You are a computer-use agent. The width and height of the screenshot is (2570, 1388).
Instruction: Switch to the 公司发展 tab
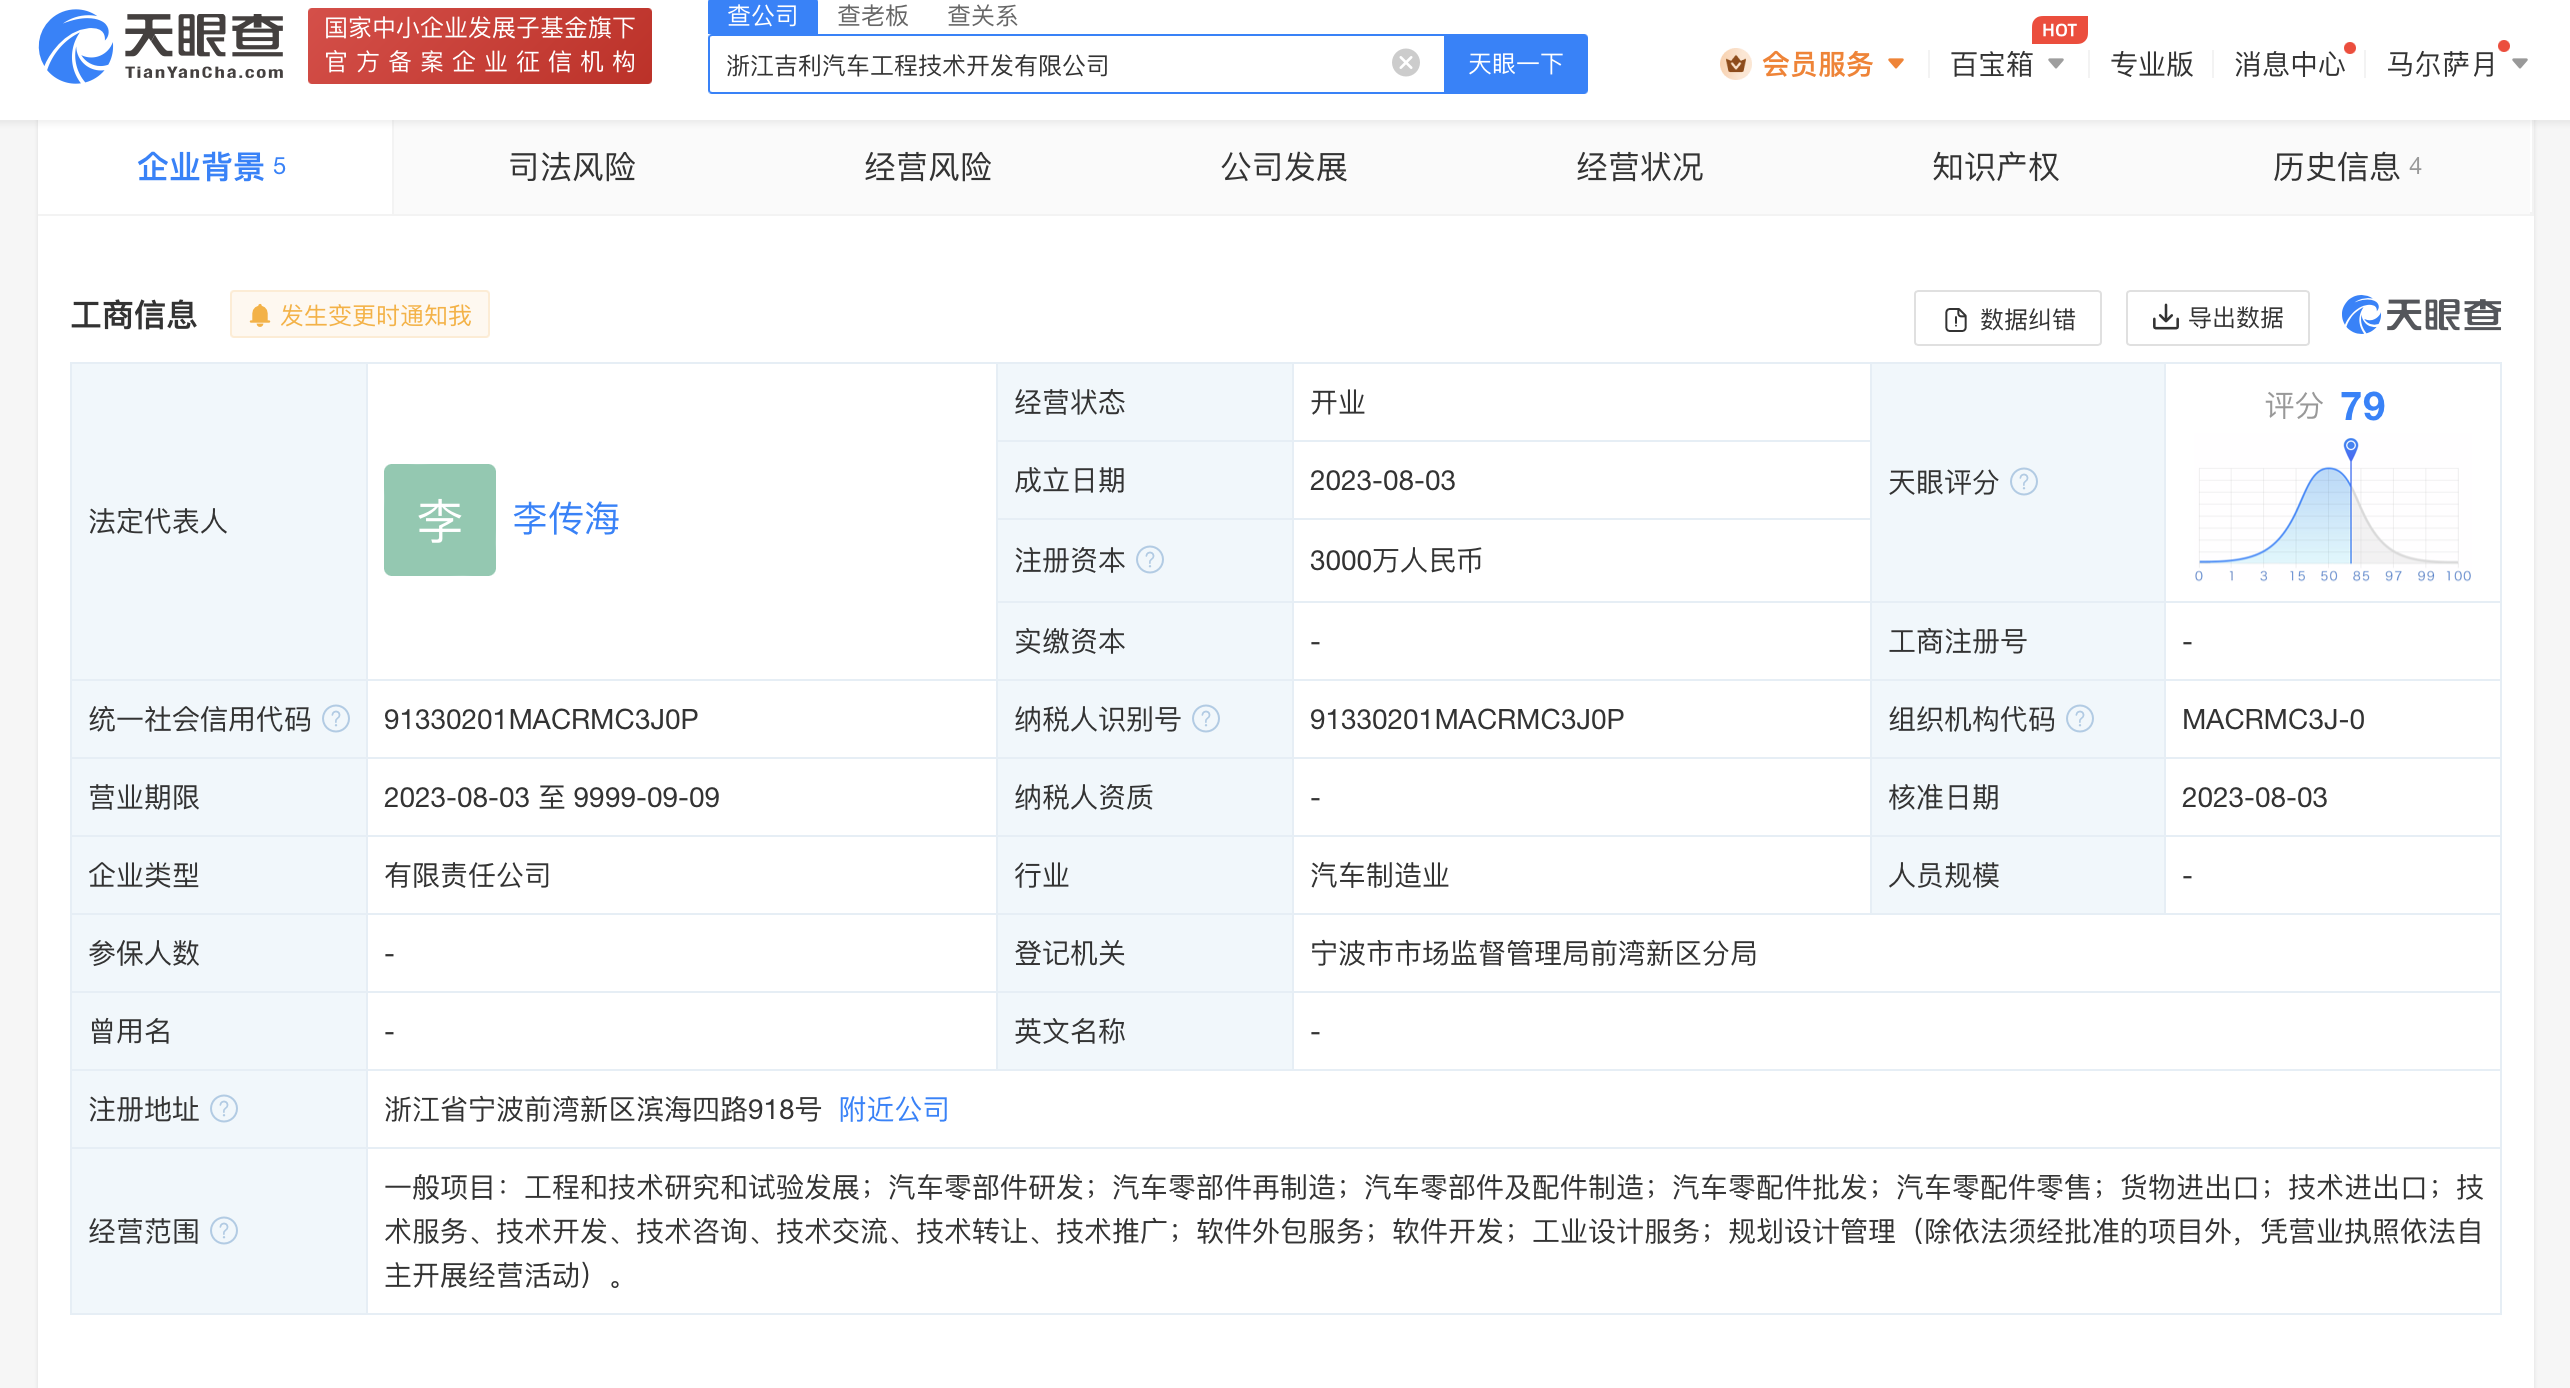[1284, 167]
